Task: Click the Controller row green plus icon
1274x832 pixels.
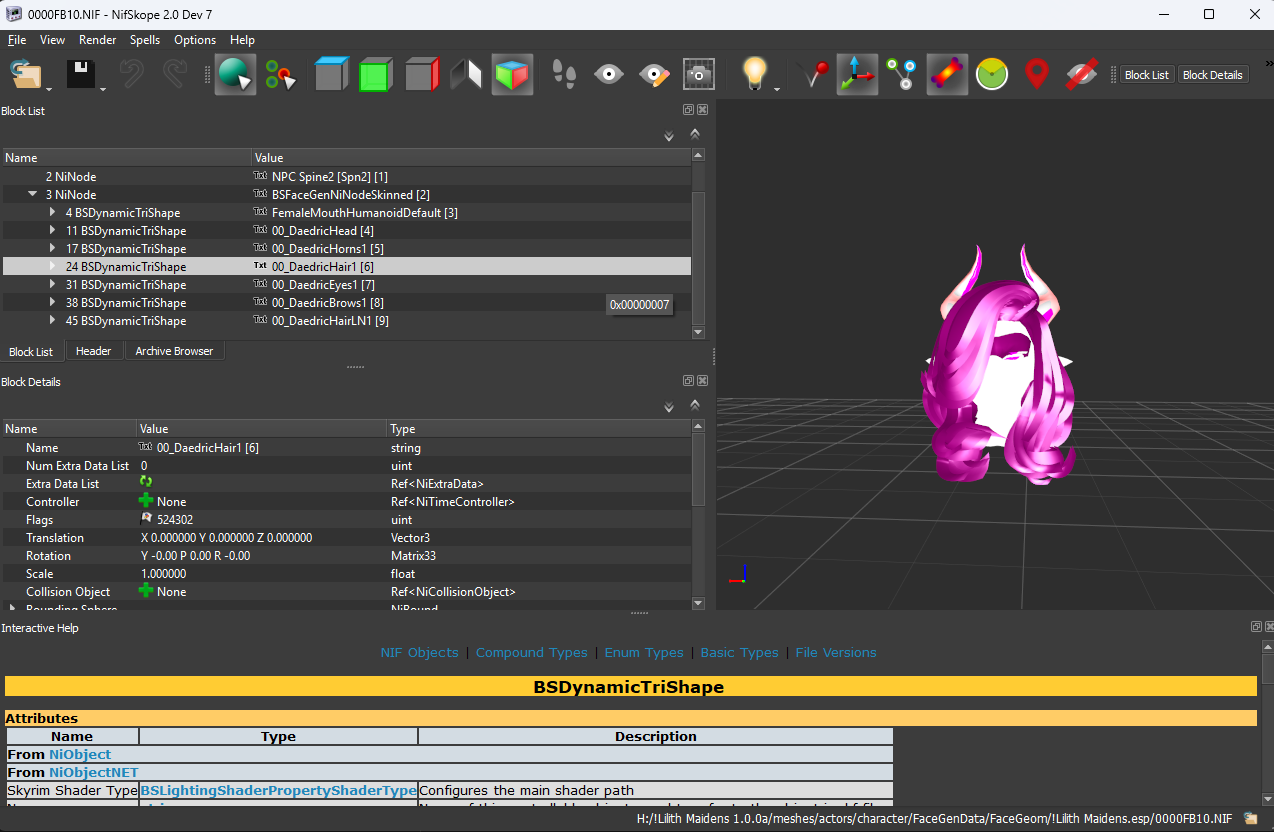Action: pos(146,502)
